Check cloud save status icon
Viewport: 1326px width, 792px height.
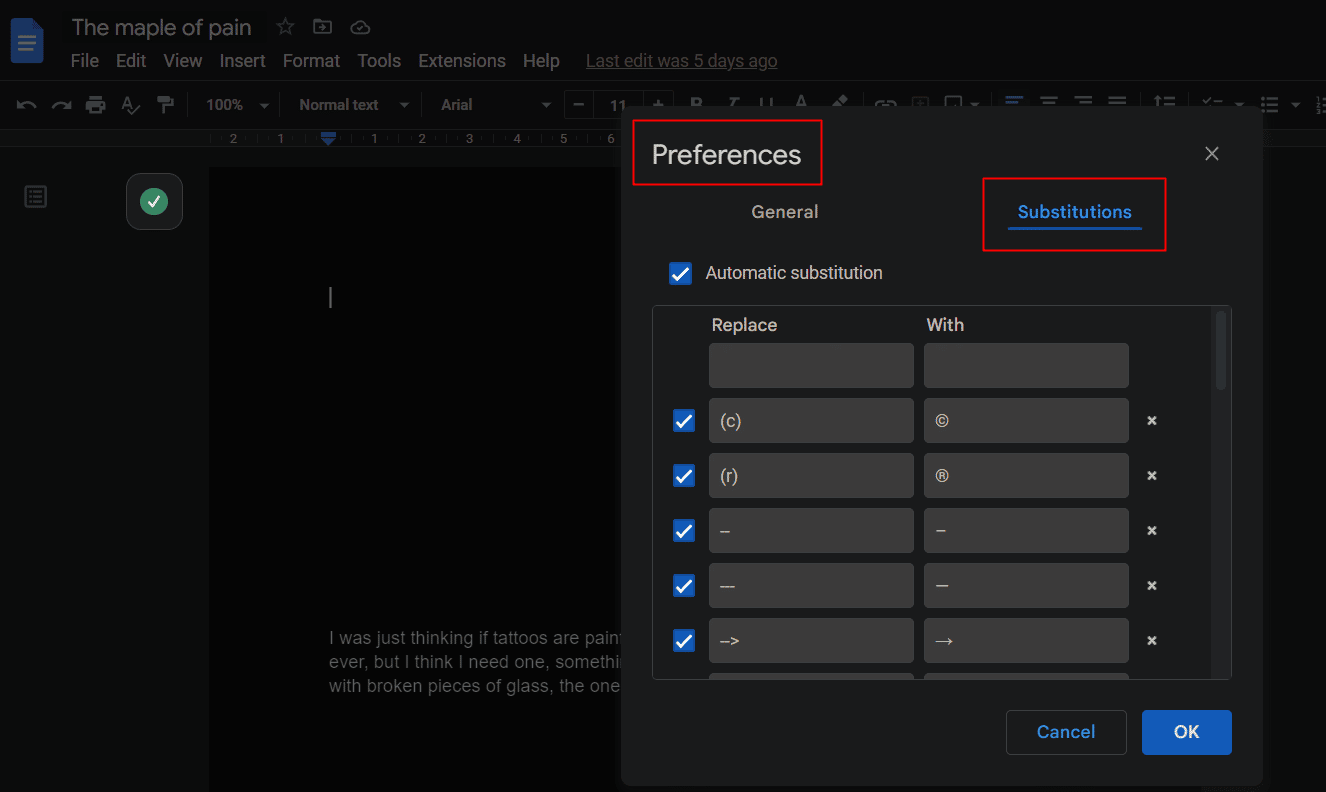(x=360, y=27)
